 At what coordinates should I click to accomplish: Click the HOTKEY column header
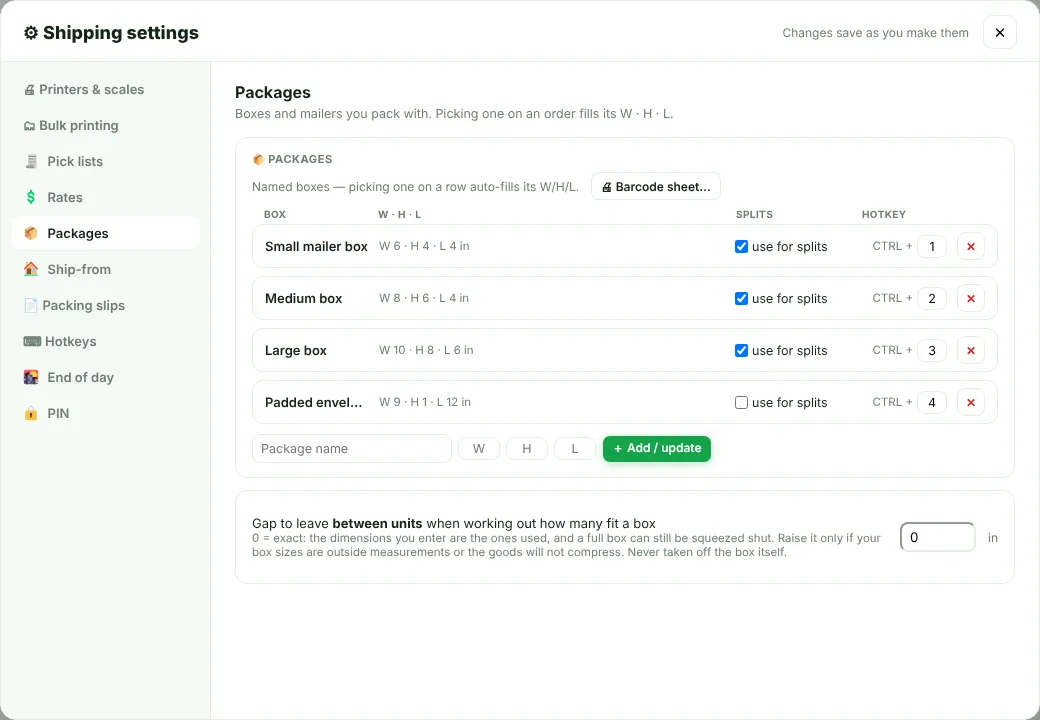click(883, 215)
